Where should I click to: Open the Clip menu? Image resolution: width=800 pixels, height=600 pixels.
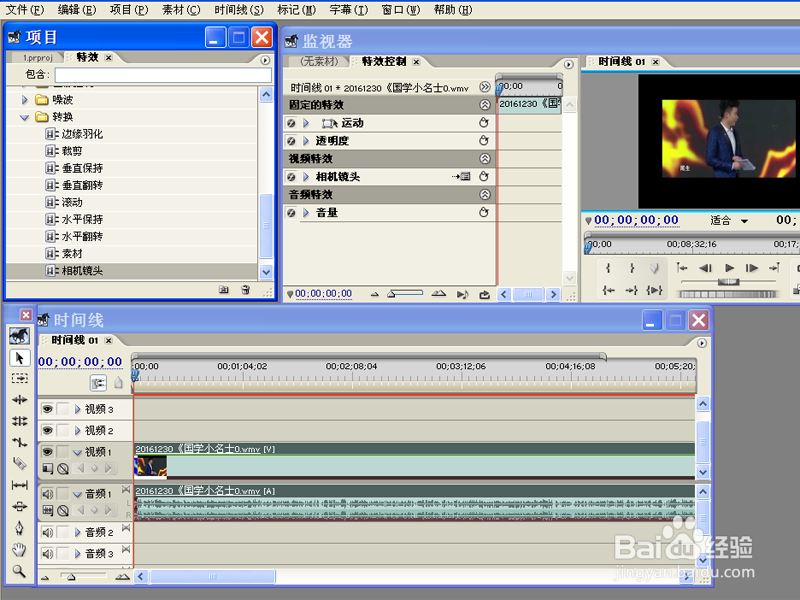[x=181, y=10]
